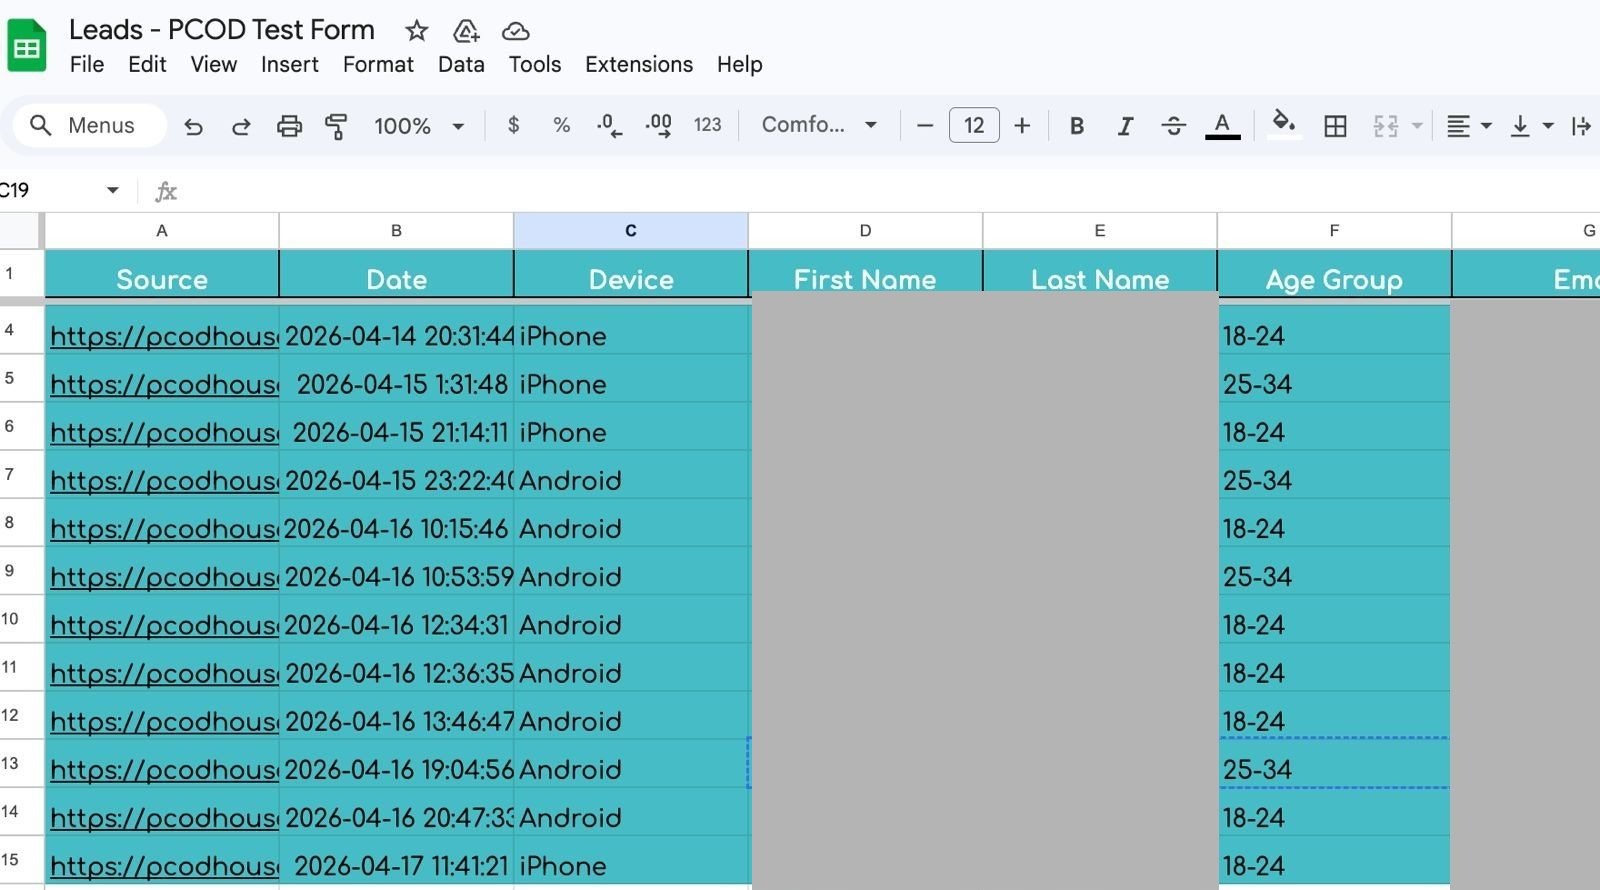Format as currency with dollar icon

click(513, 125)
